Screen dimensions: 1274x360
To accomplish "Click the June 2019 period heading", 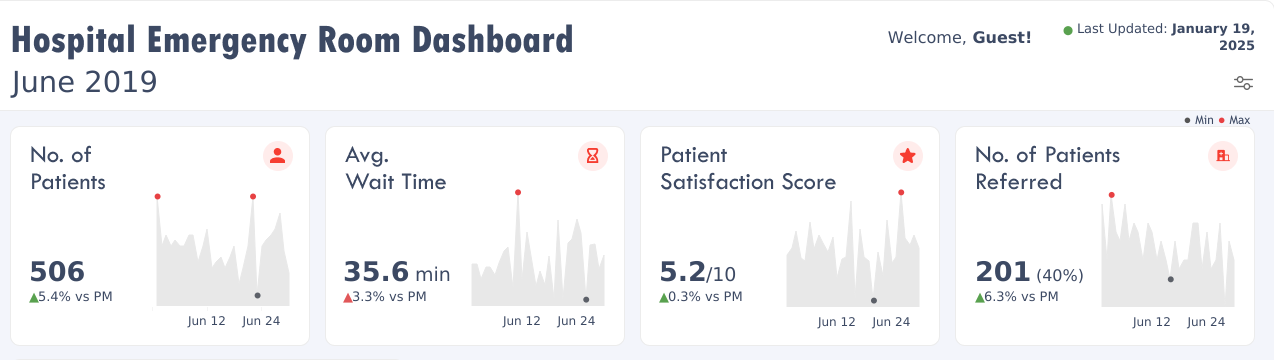I will click(x=84, y=82).
